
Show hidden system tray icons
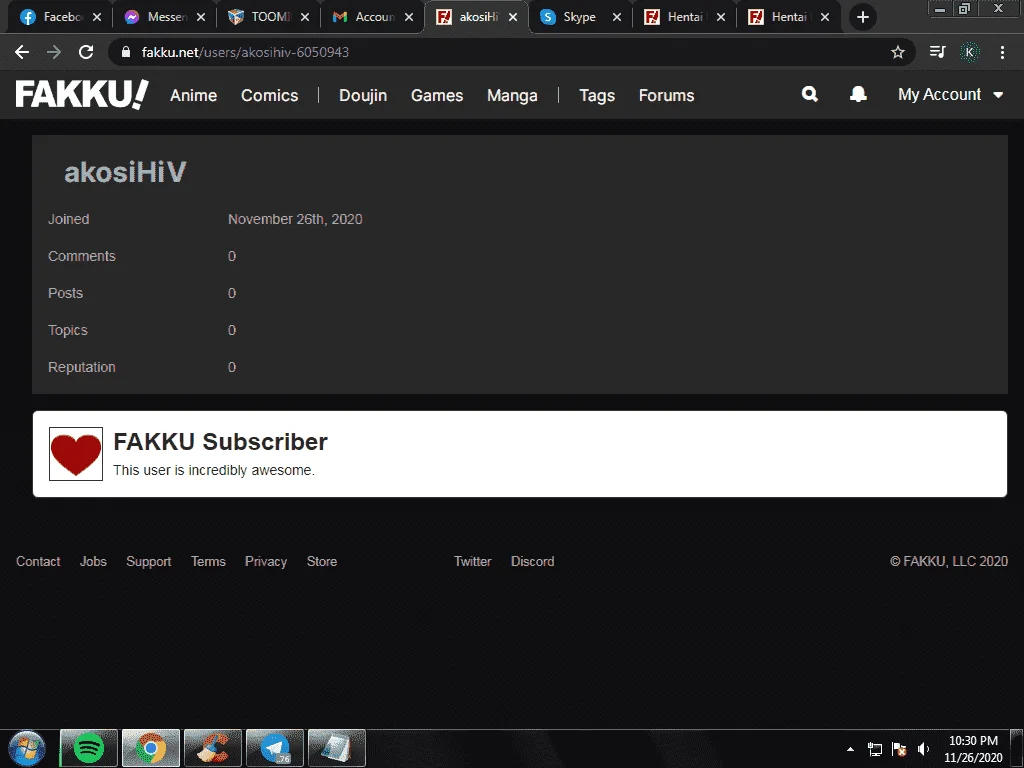850,749
